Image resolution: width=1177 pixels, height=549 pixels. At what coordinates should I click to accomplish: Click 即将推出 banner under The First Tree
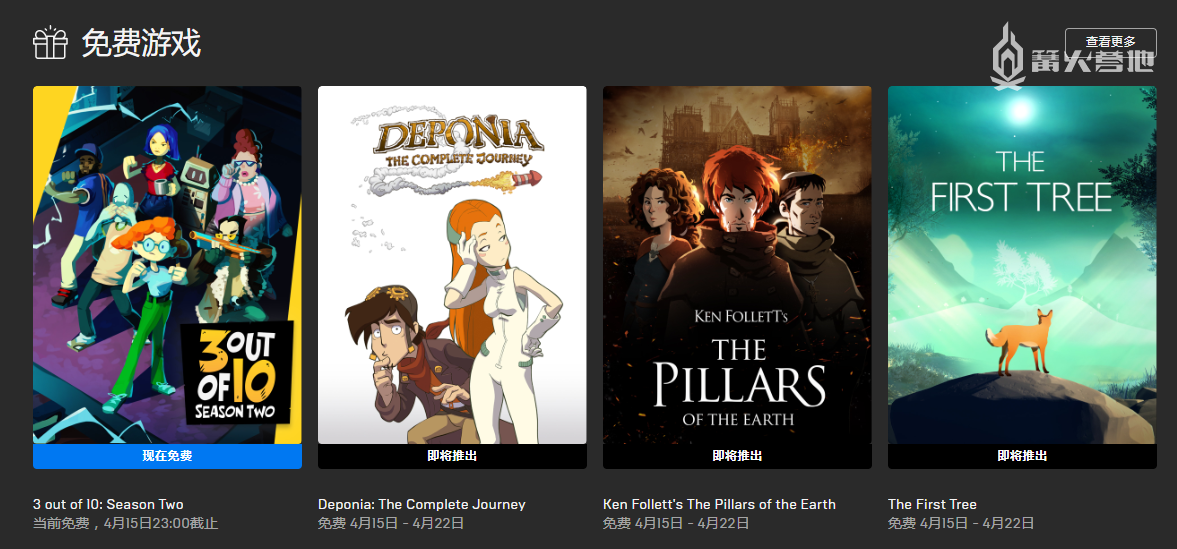[x=1022, y=456]
